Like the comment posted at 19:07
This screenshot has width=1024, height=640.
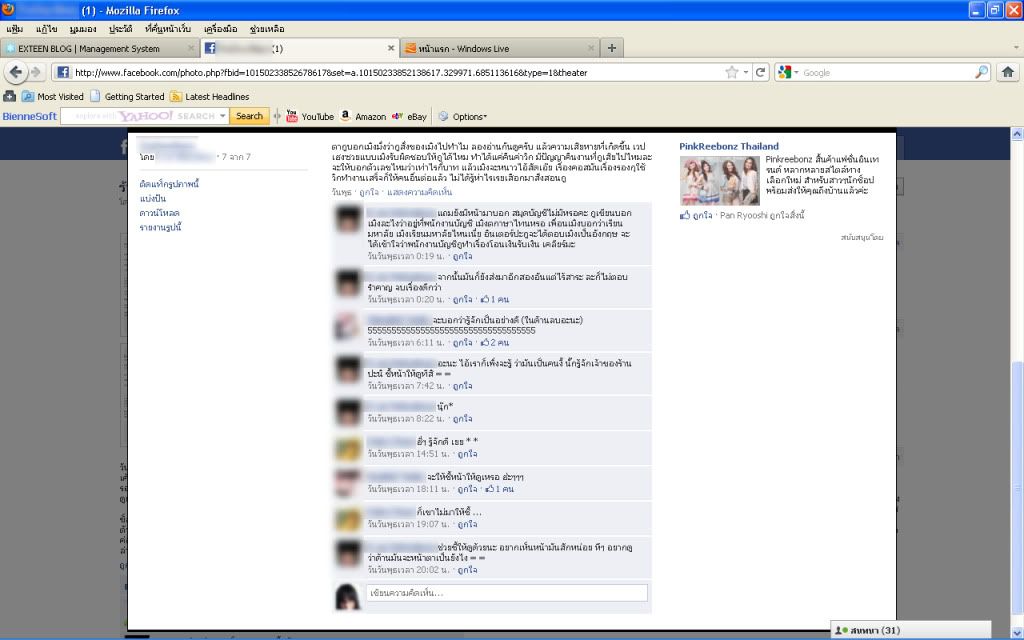(468, 524)
